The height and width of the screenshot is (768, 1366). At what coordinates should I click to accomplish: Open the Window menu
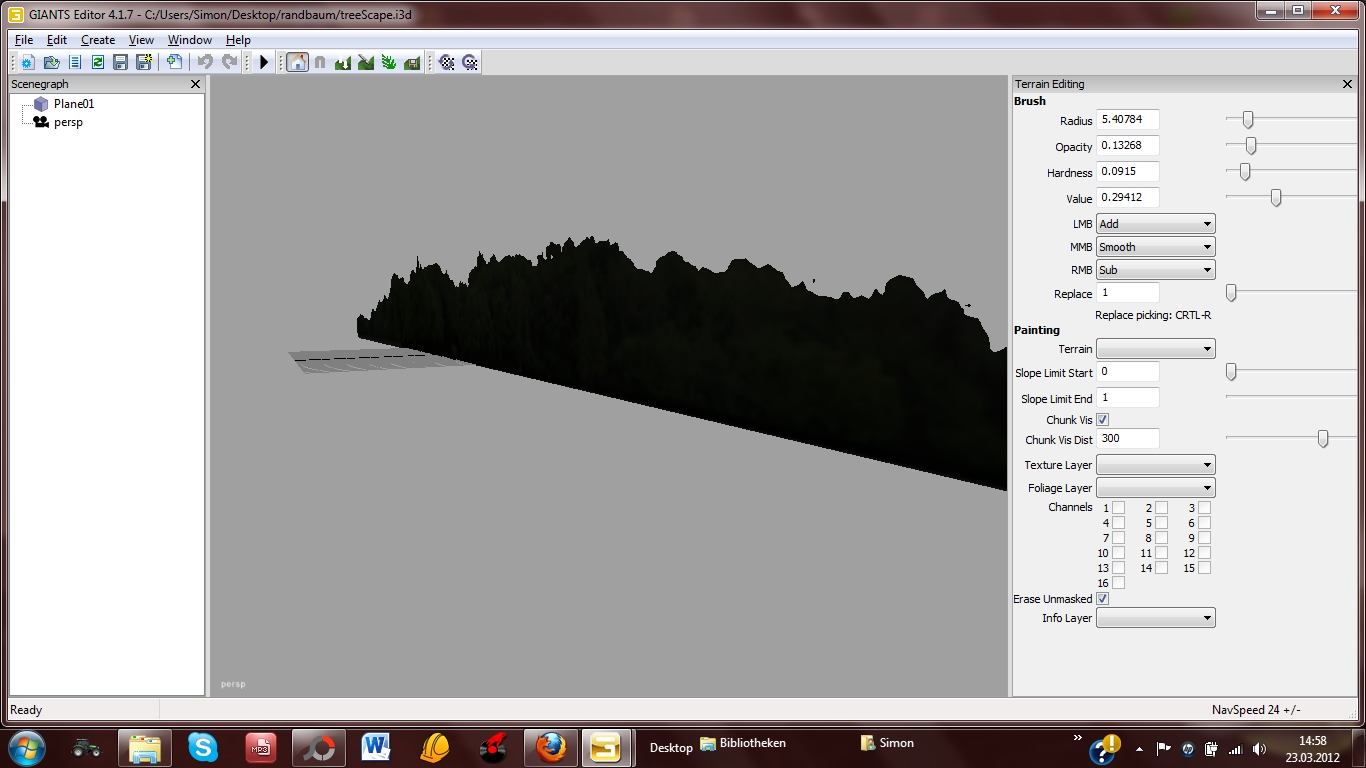tap(190, 40)
